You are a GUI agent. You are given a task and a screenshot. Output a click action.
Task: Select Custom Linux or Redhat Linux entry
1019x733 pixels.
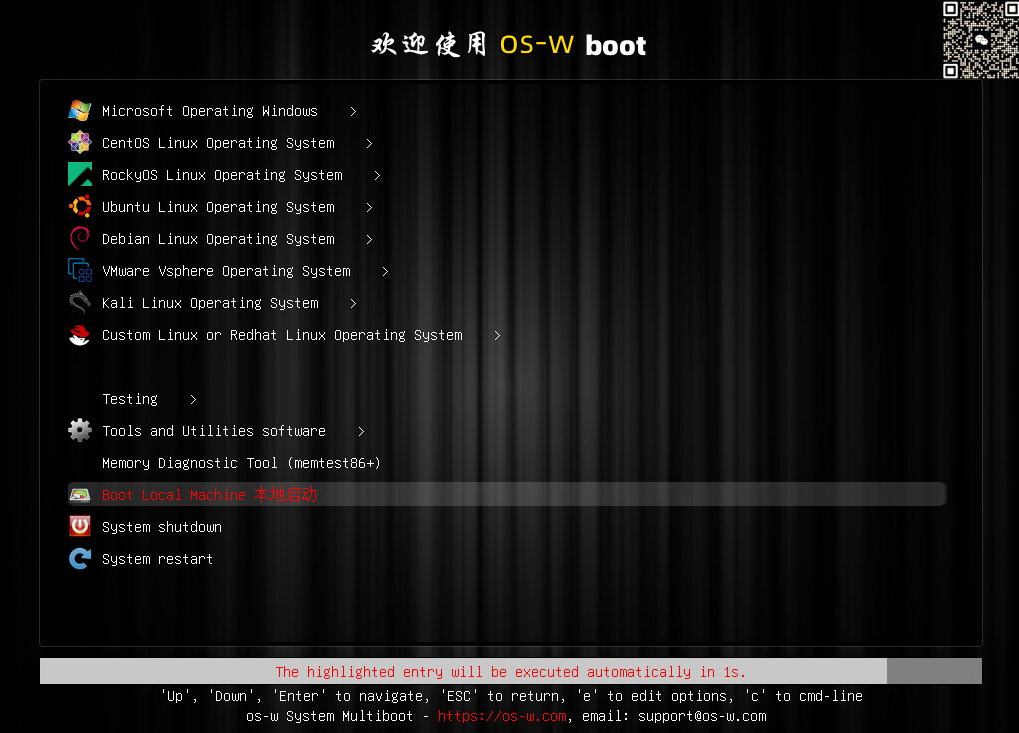pyautogui.click(x=282, y=335)
